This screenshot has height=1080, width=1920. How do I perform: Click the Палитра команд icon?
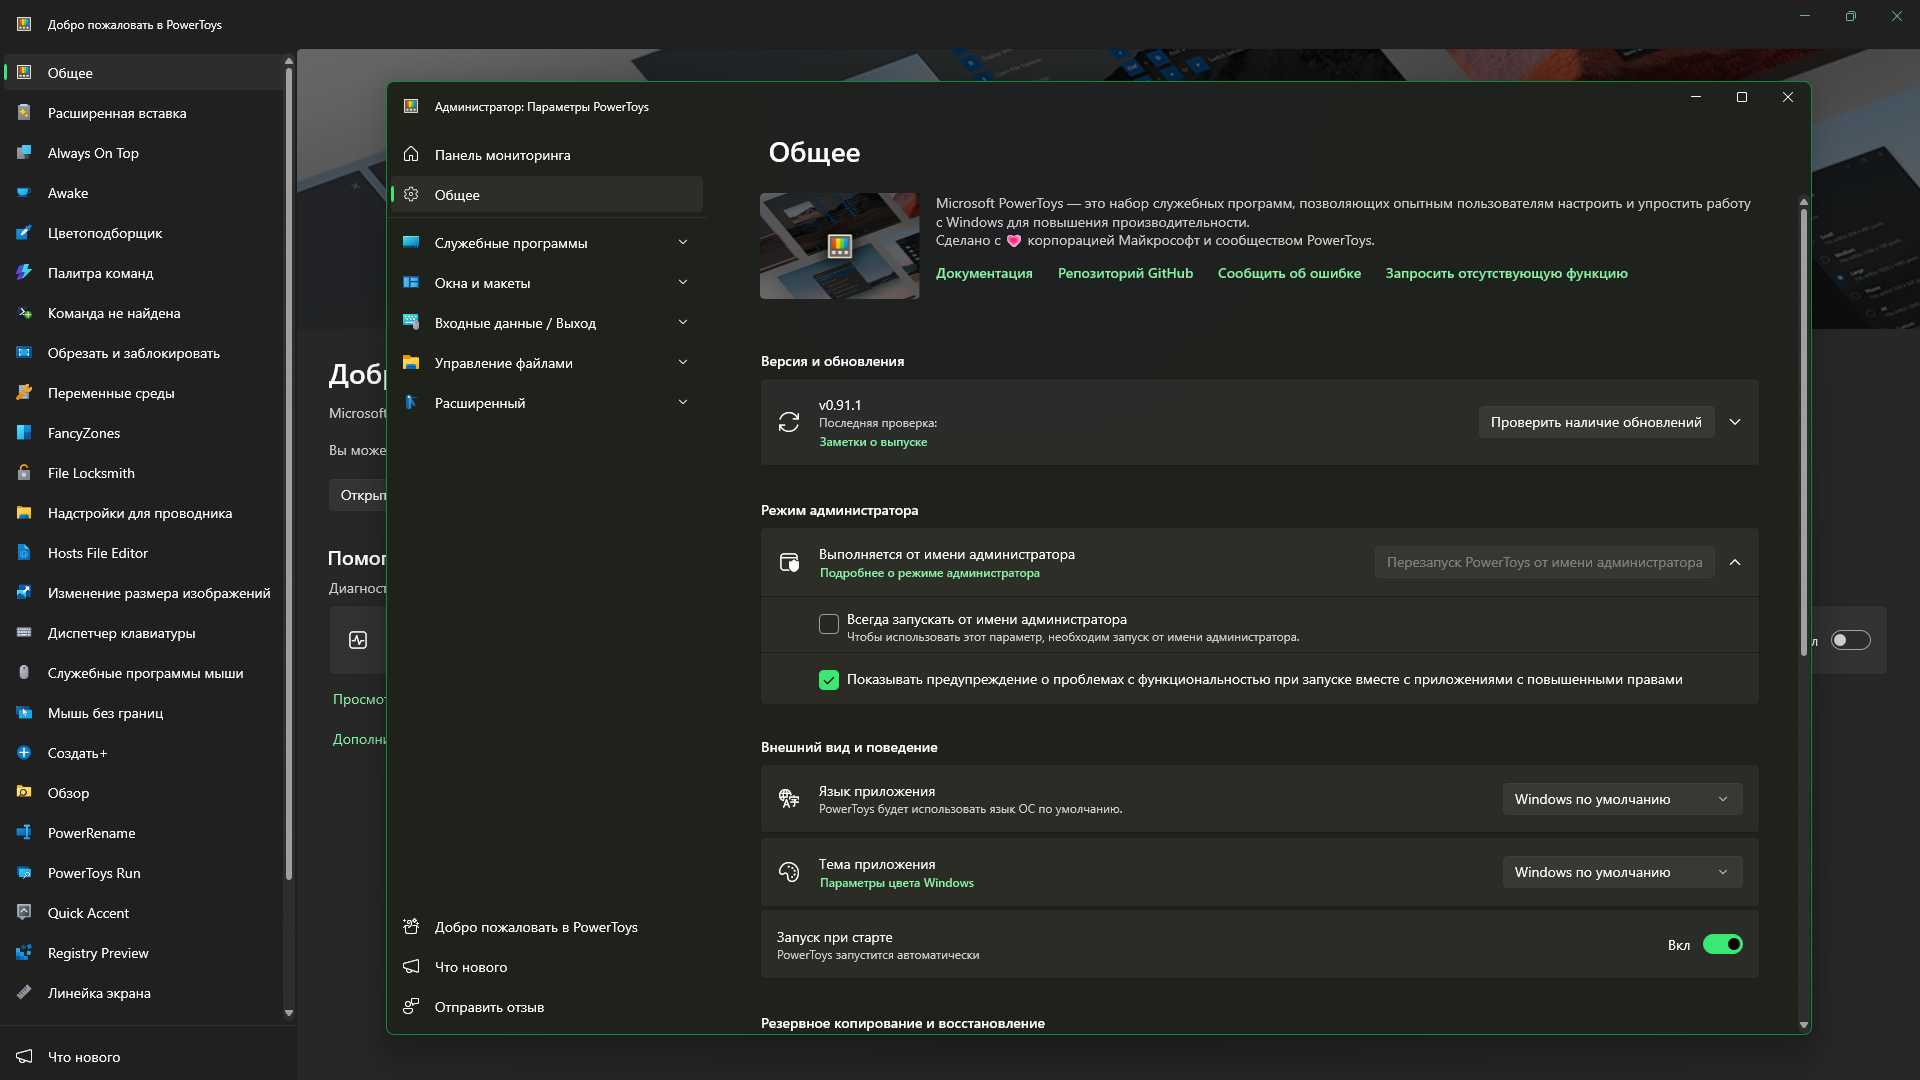(24, 273)
